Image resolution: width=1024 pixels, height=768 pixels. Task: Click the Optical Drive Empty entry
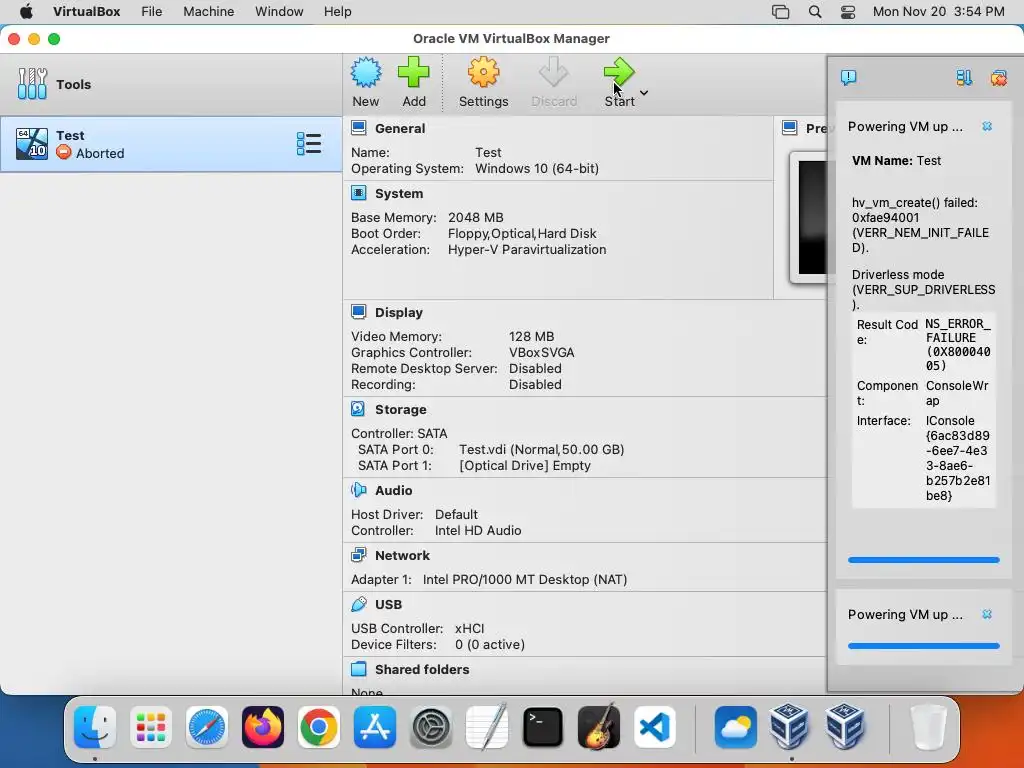524,466
